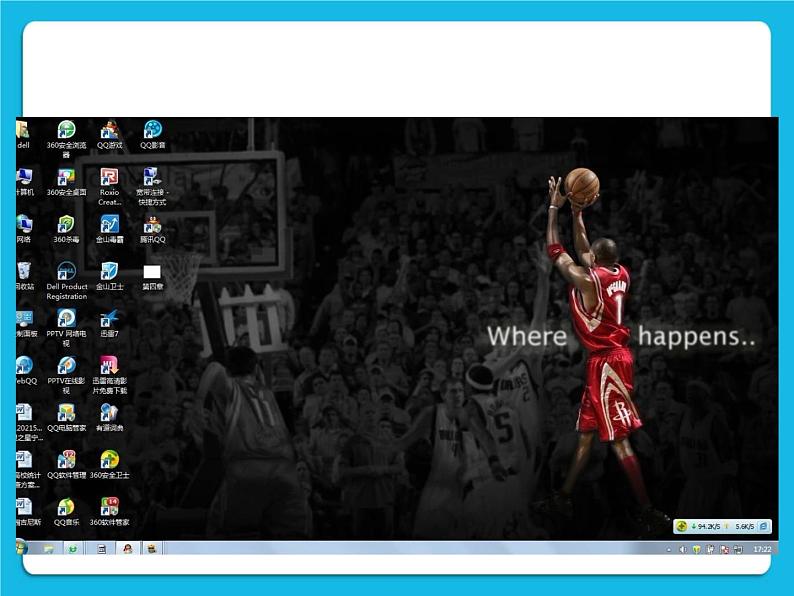
Task: Open the 360杀毒 antivirus icon
Action: tap(66, 225)
